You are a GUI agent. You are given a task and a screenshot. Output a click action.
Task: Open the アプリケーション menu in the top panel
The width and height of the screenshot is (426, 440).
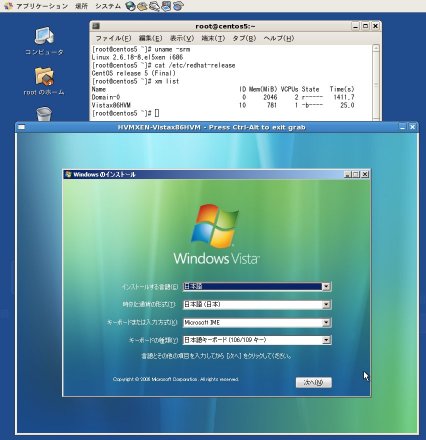(42, 6)
